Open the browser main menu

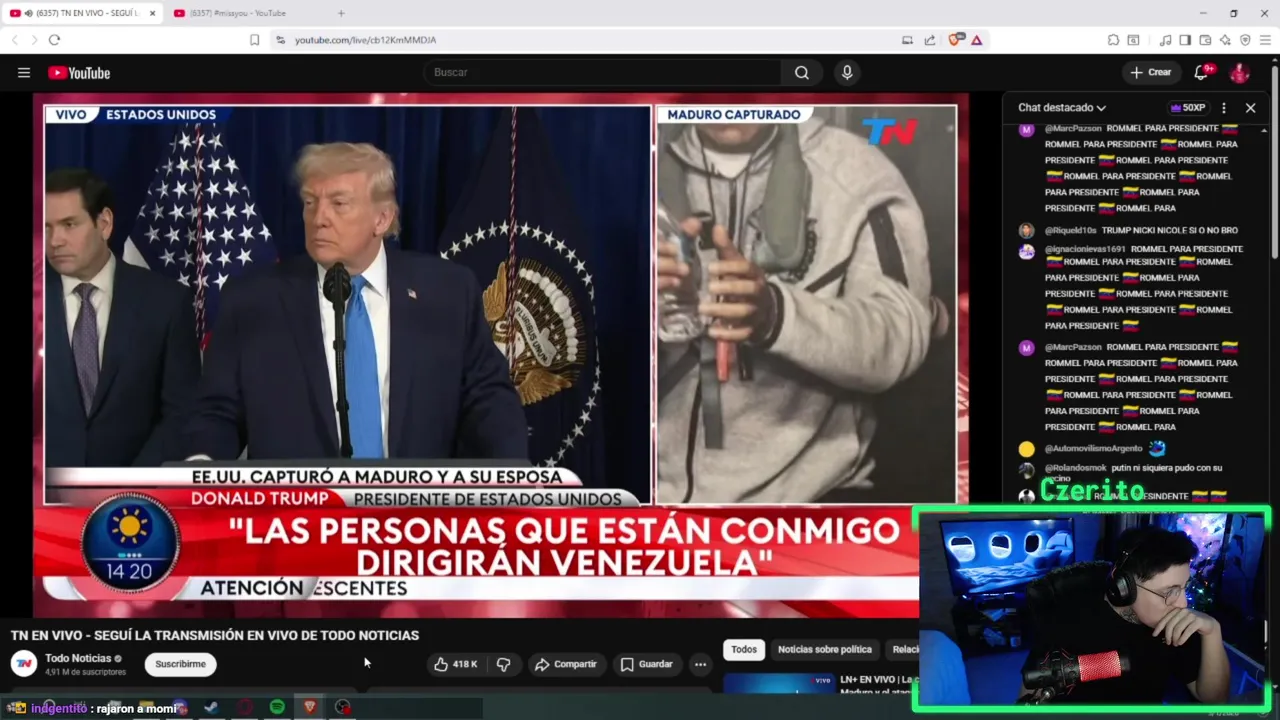1265,40
